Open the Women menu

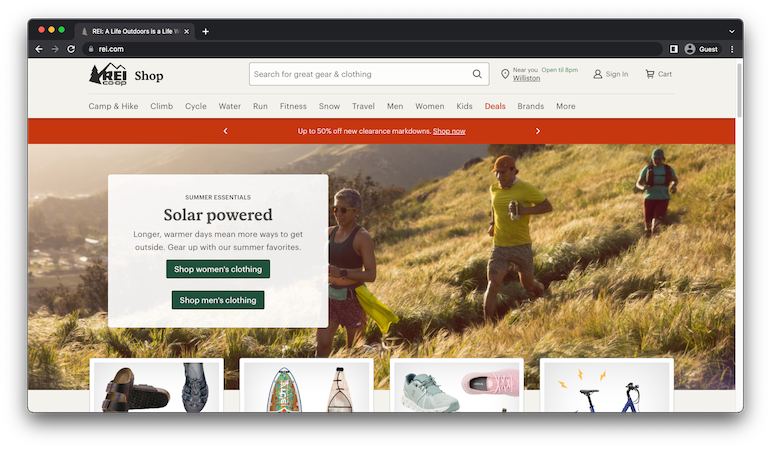(429, 106)
